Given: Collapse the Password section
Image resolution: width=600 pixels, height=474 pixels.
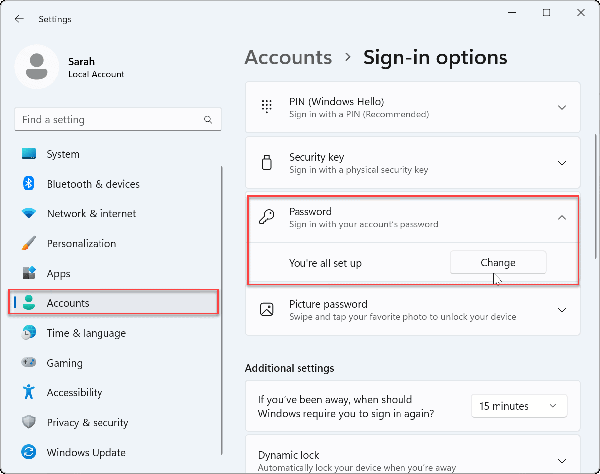Looking at the screenshot, I should click(x=561, y=217).
